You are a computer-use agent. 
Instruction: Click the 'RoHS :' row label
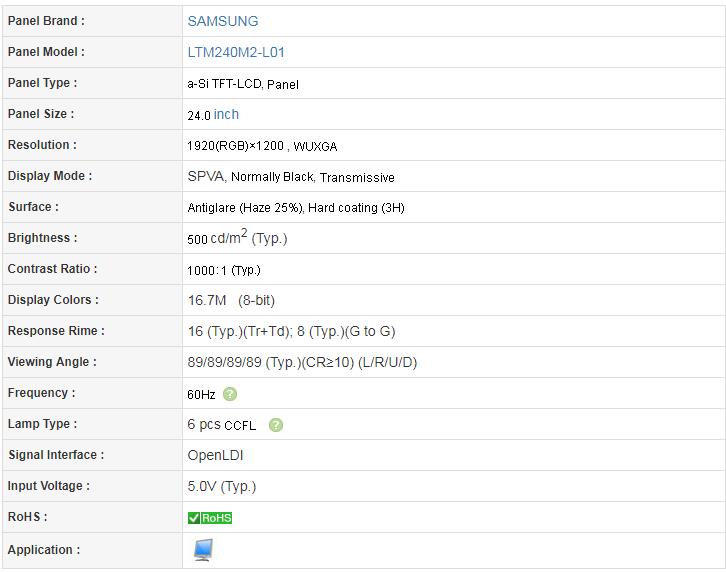coord(28,517)
